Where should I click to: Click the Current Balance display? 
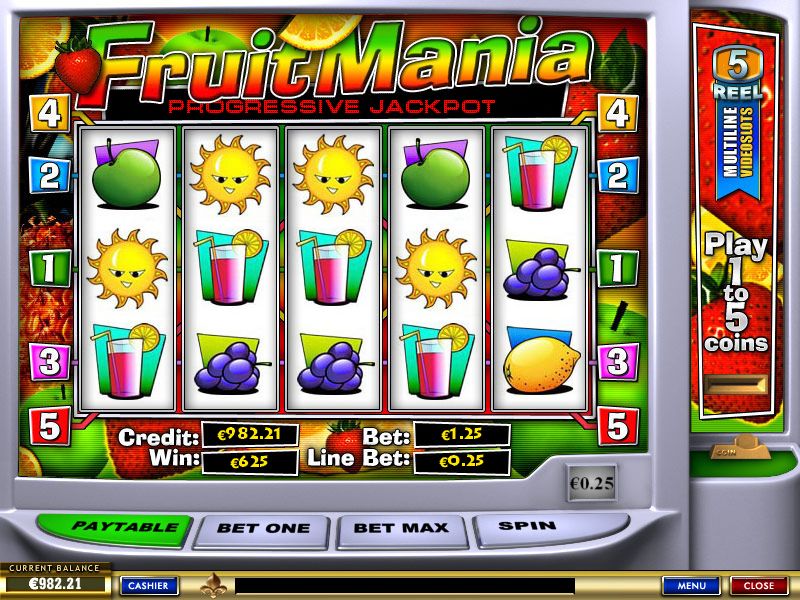(x=56, y=580)
